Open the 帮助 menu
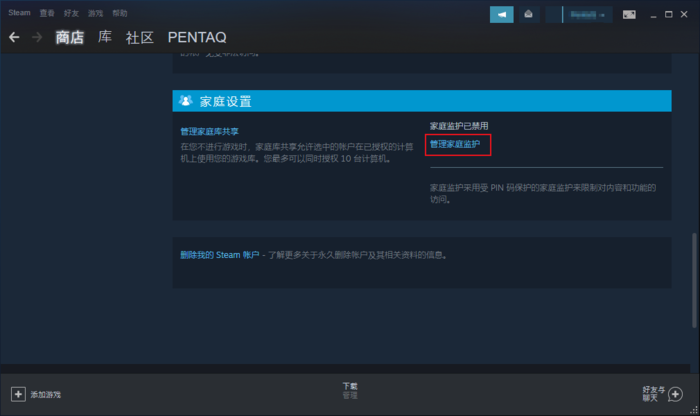Image resolution: width=700 pixels, height=416 pixels. (120, 13)
